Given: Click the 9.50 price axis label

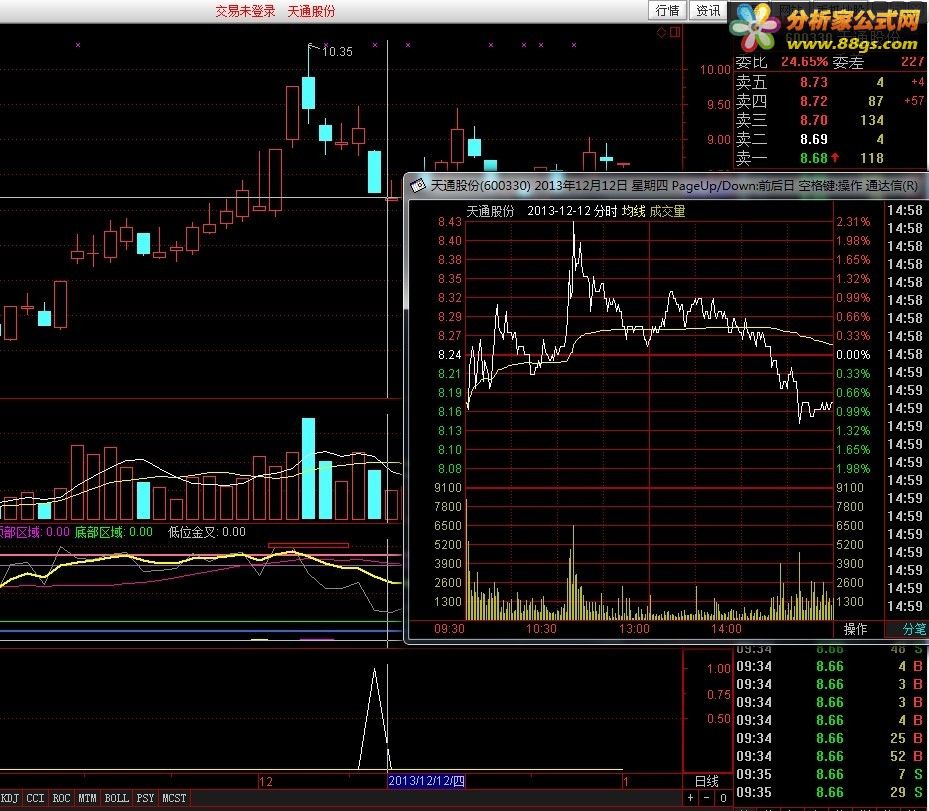Looking at the screenshot, I should click(719, 104).
